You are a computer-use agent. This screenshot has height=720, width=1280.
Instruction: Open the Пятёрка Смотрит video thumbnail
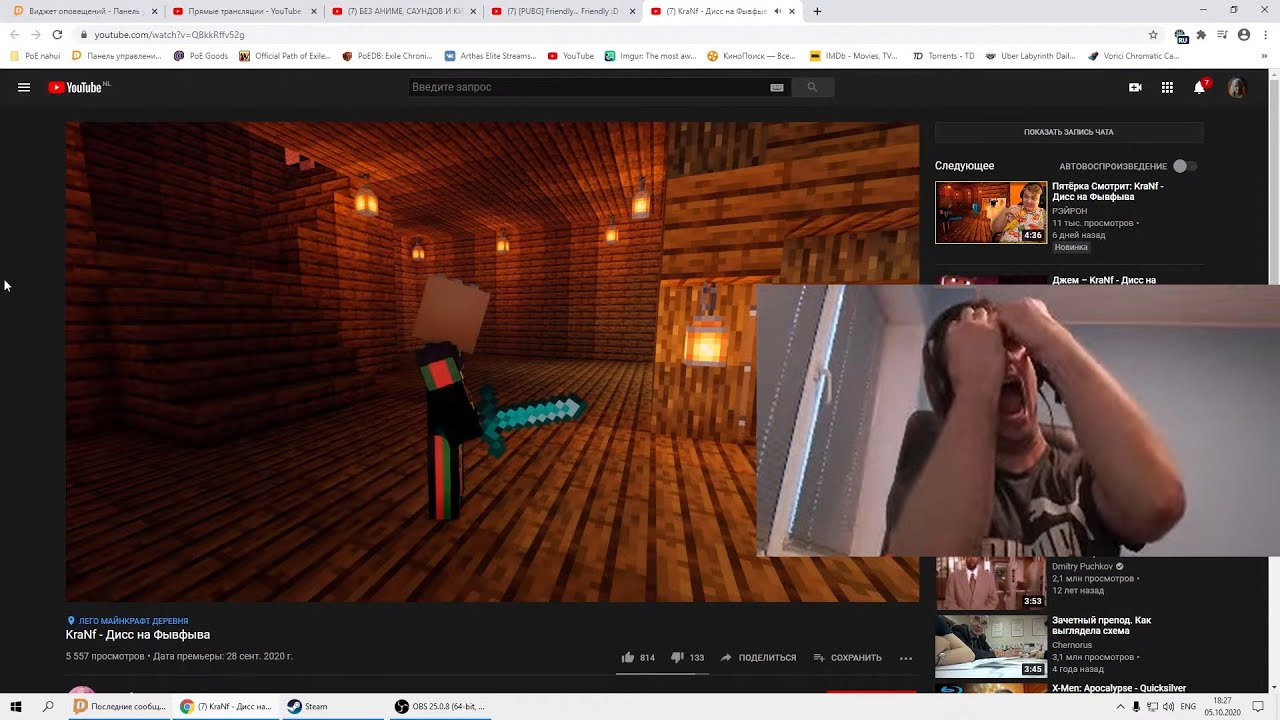[x=990, y=212]
